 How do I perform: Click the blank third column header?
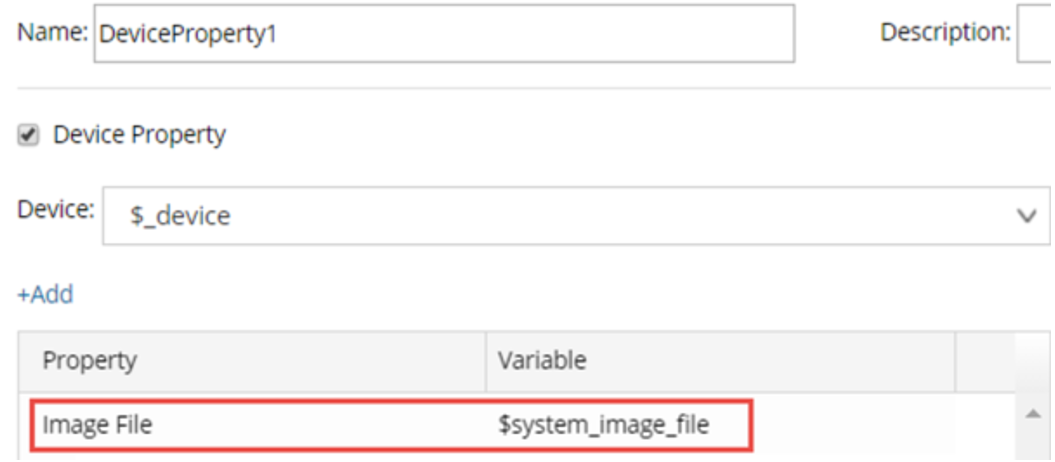tap(985, 360)
